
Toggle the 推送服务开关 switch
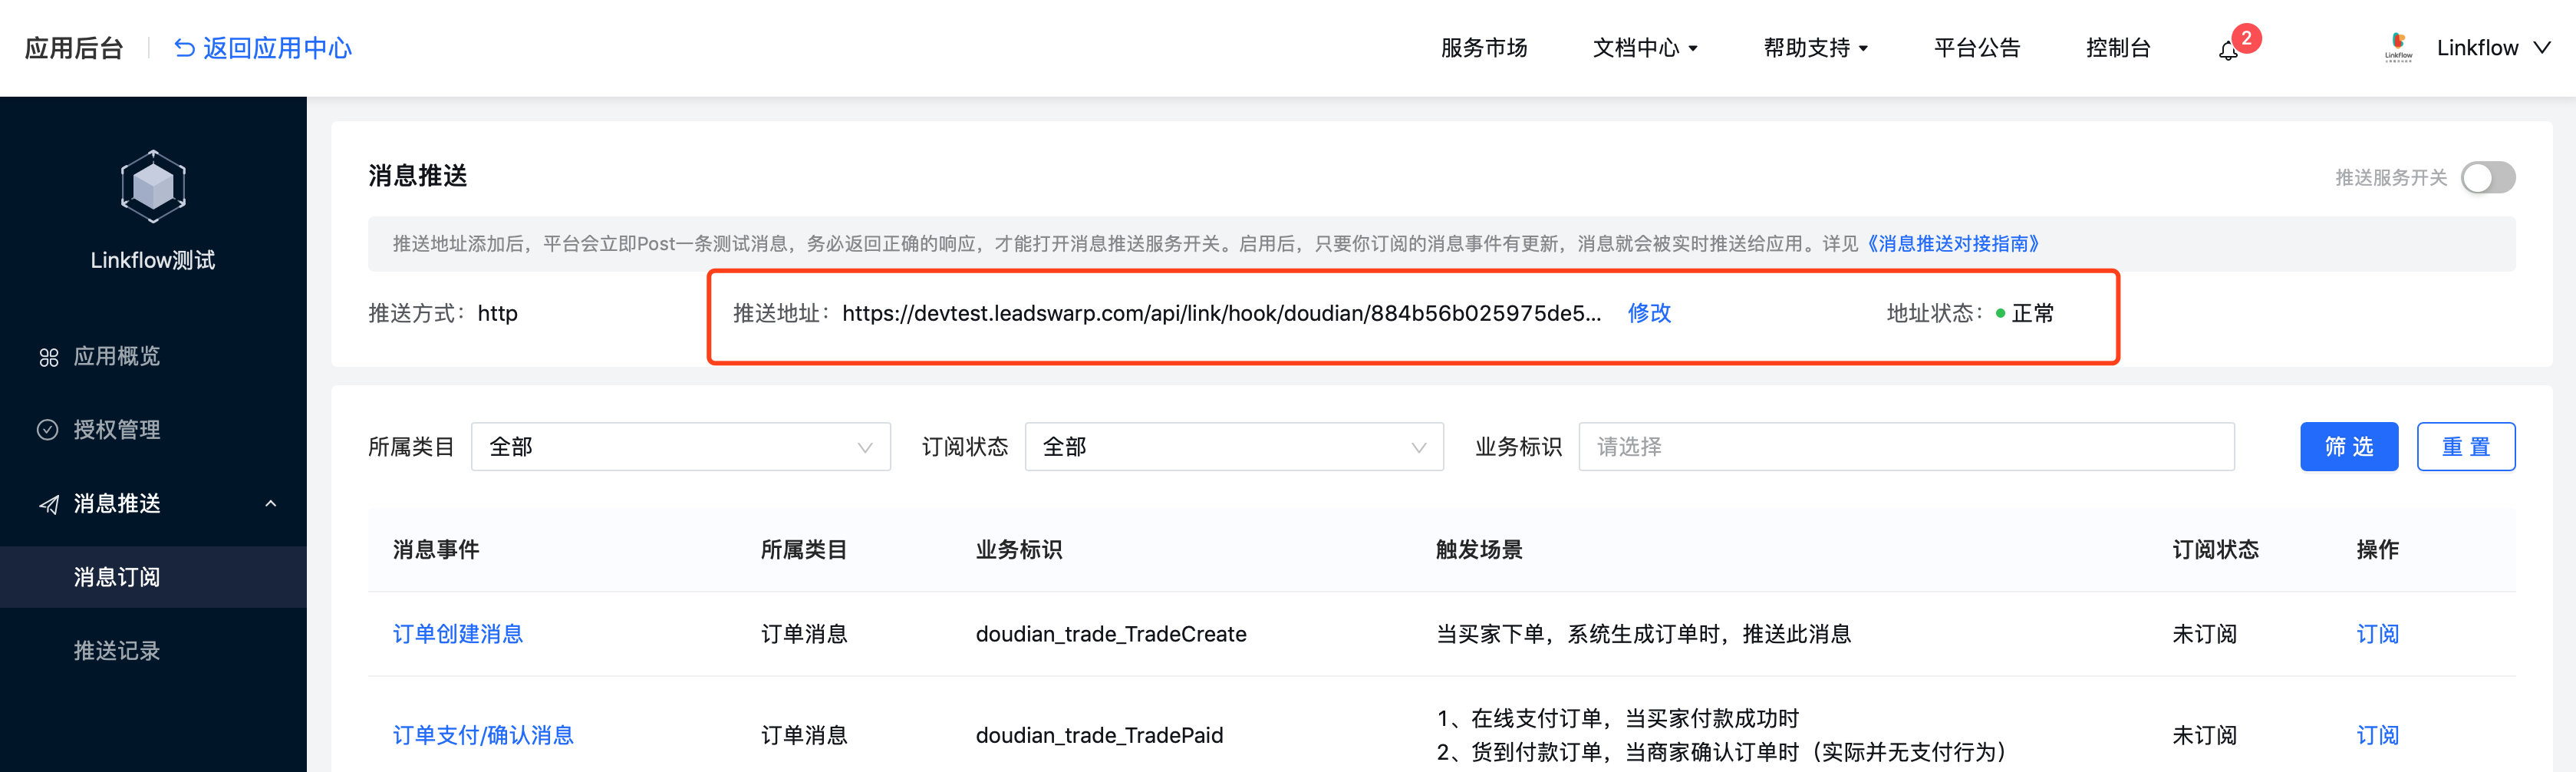(x=2488, y=178)
